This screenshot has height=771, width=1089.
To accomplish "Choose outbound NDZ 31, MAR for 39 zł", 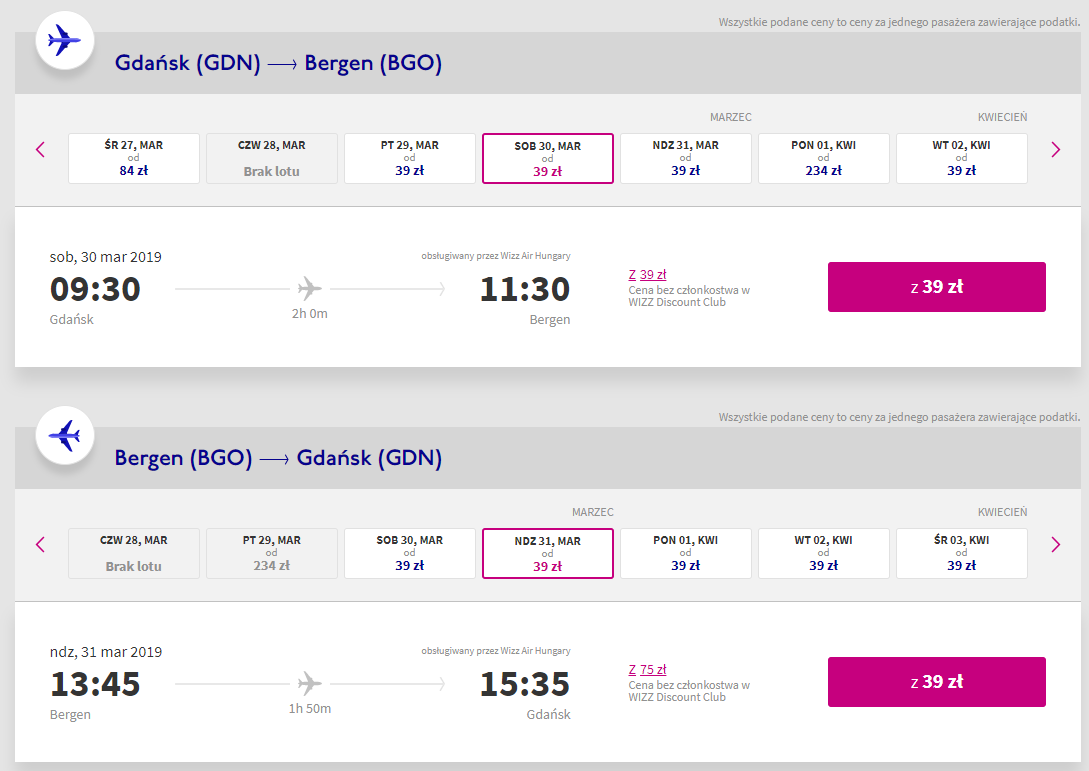I will pyautogui.click(x=686, y=158).
